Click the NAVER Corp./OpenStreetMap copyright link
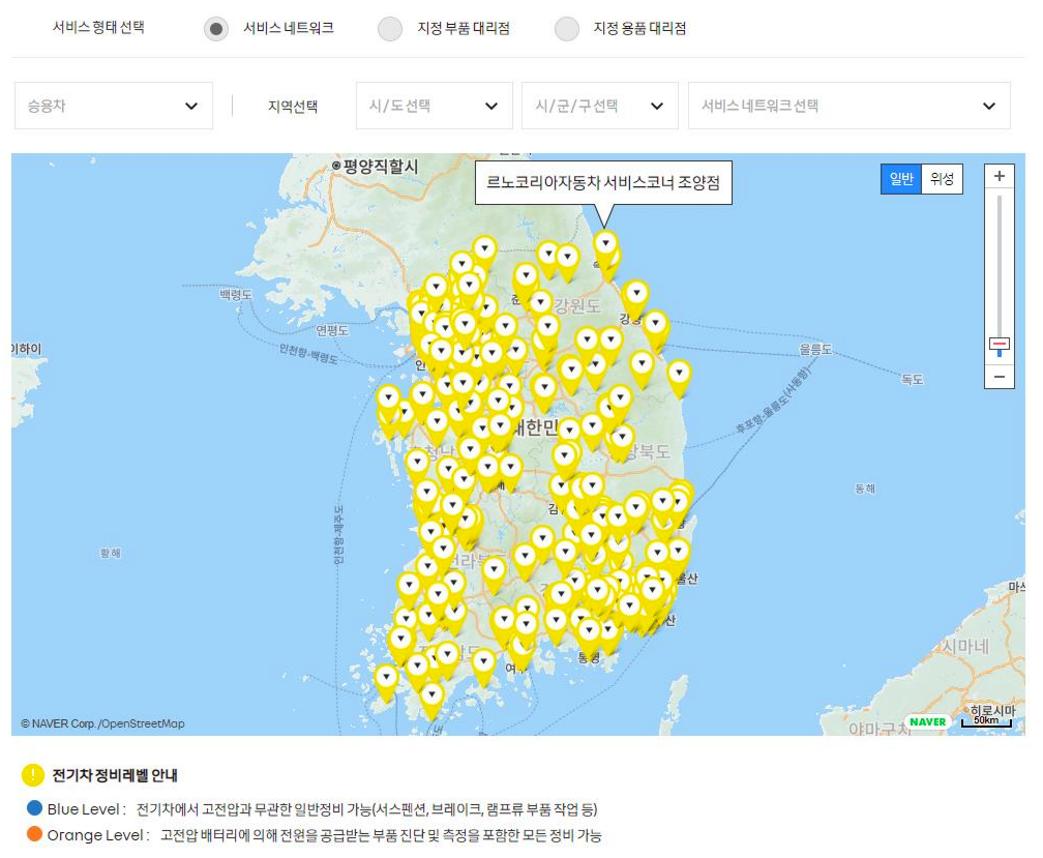This screenshot has width=1043, height=858. point(102,724)
